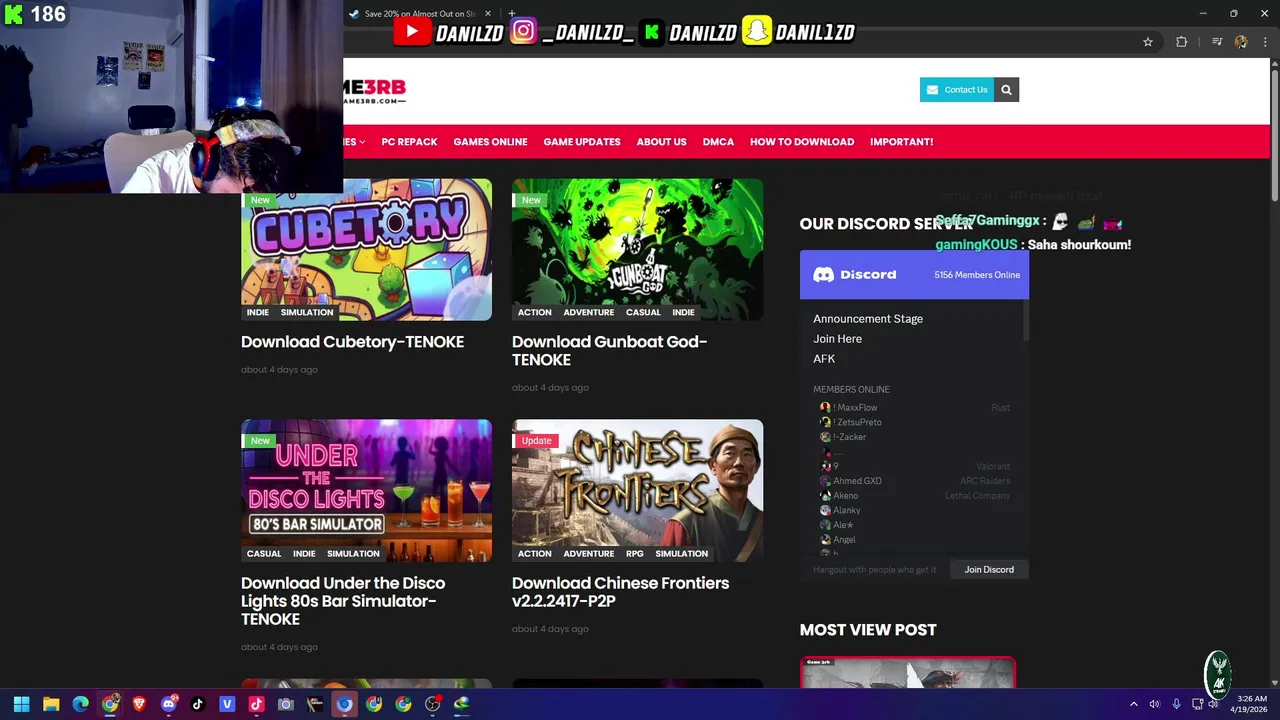Click CASUAL tag on Gunboat God card
This screenshot has height=720, width=1280.
643,313
